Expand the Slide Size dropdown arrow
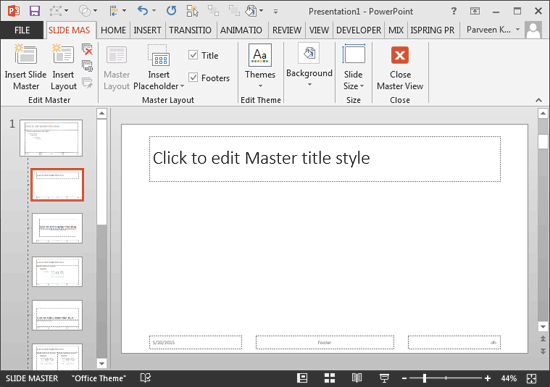 point(362,86)
